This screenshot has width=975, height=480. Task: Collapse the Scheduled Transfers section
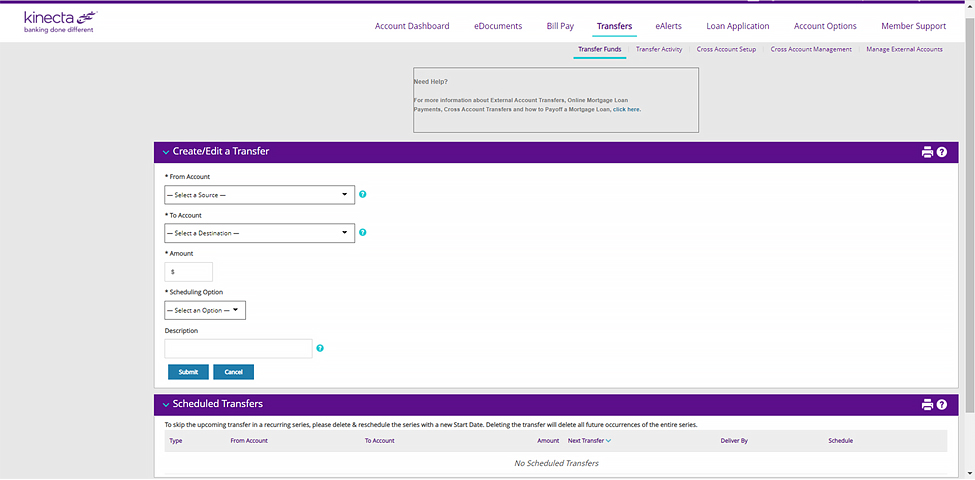166,404
